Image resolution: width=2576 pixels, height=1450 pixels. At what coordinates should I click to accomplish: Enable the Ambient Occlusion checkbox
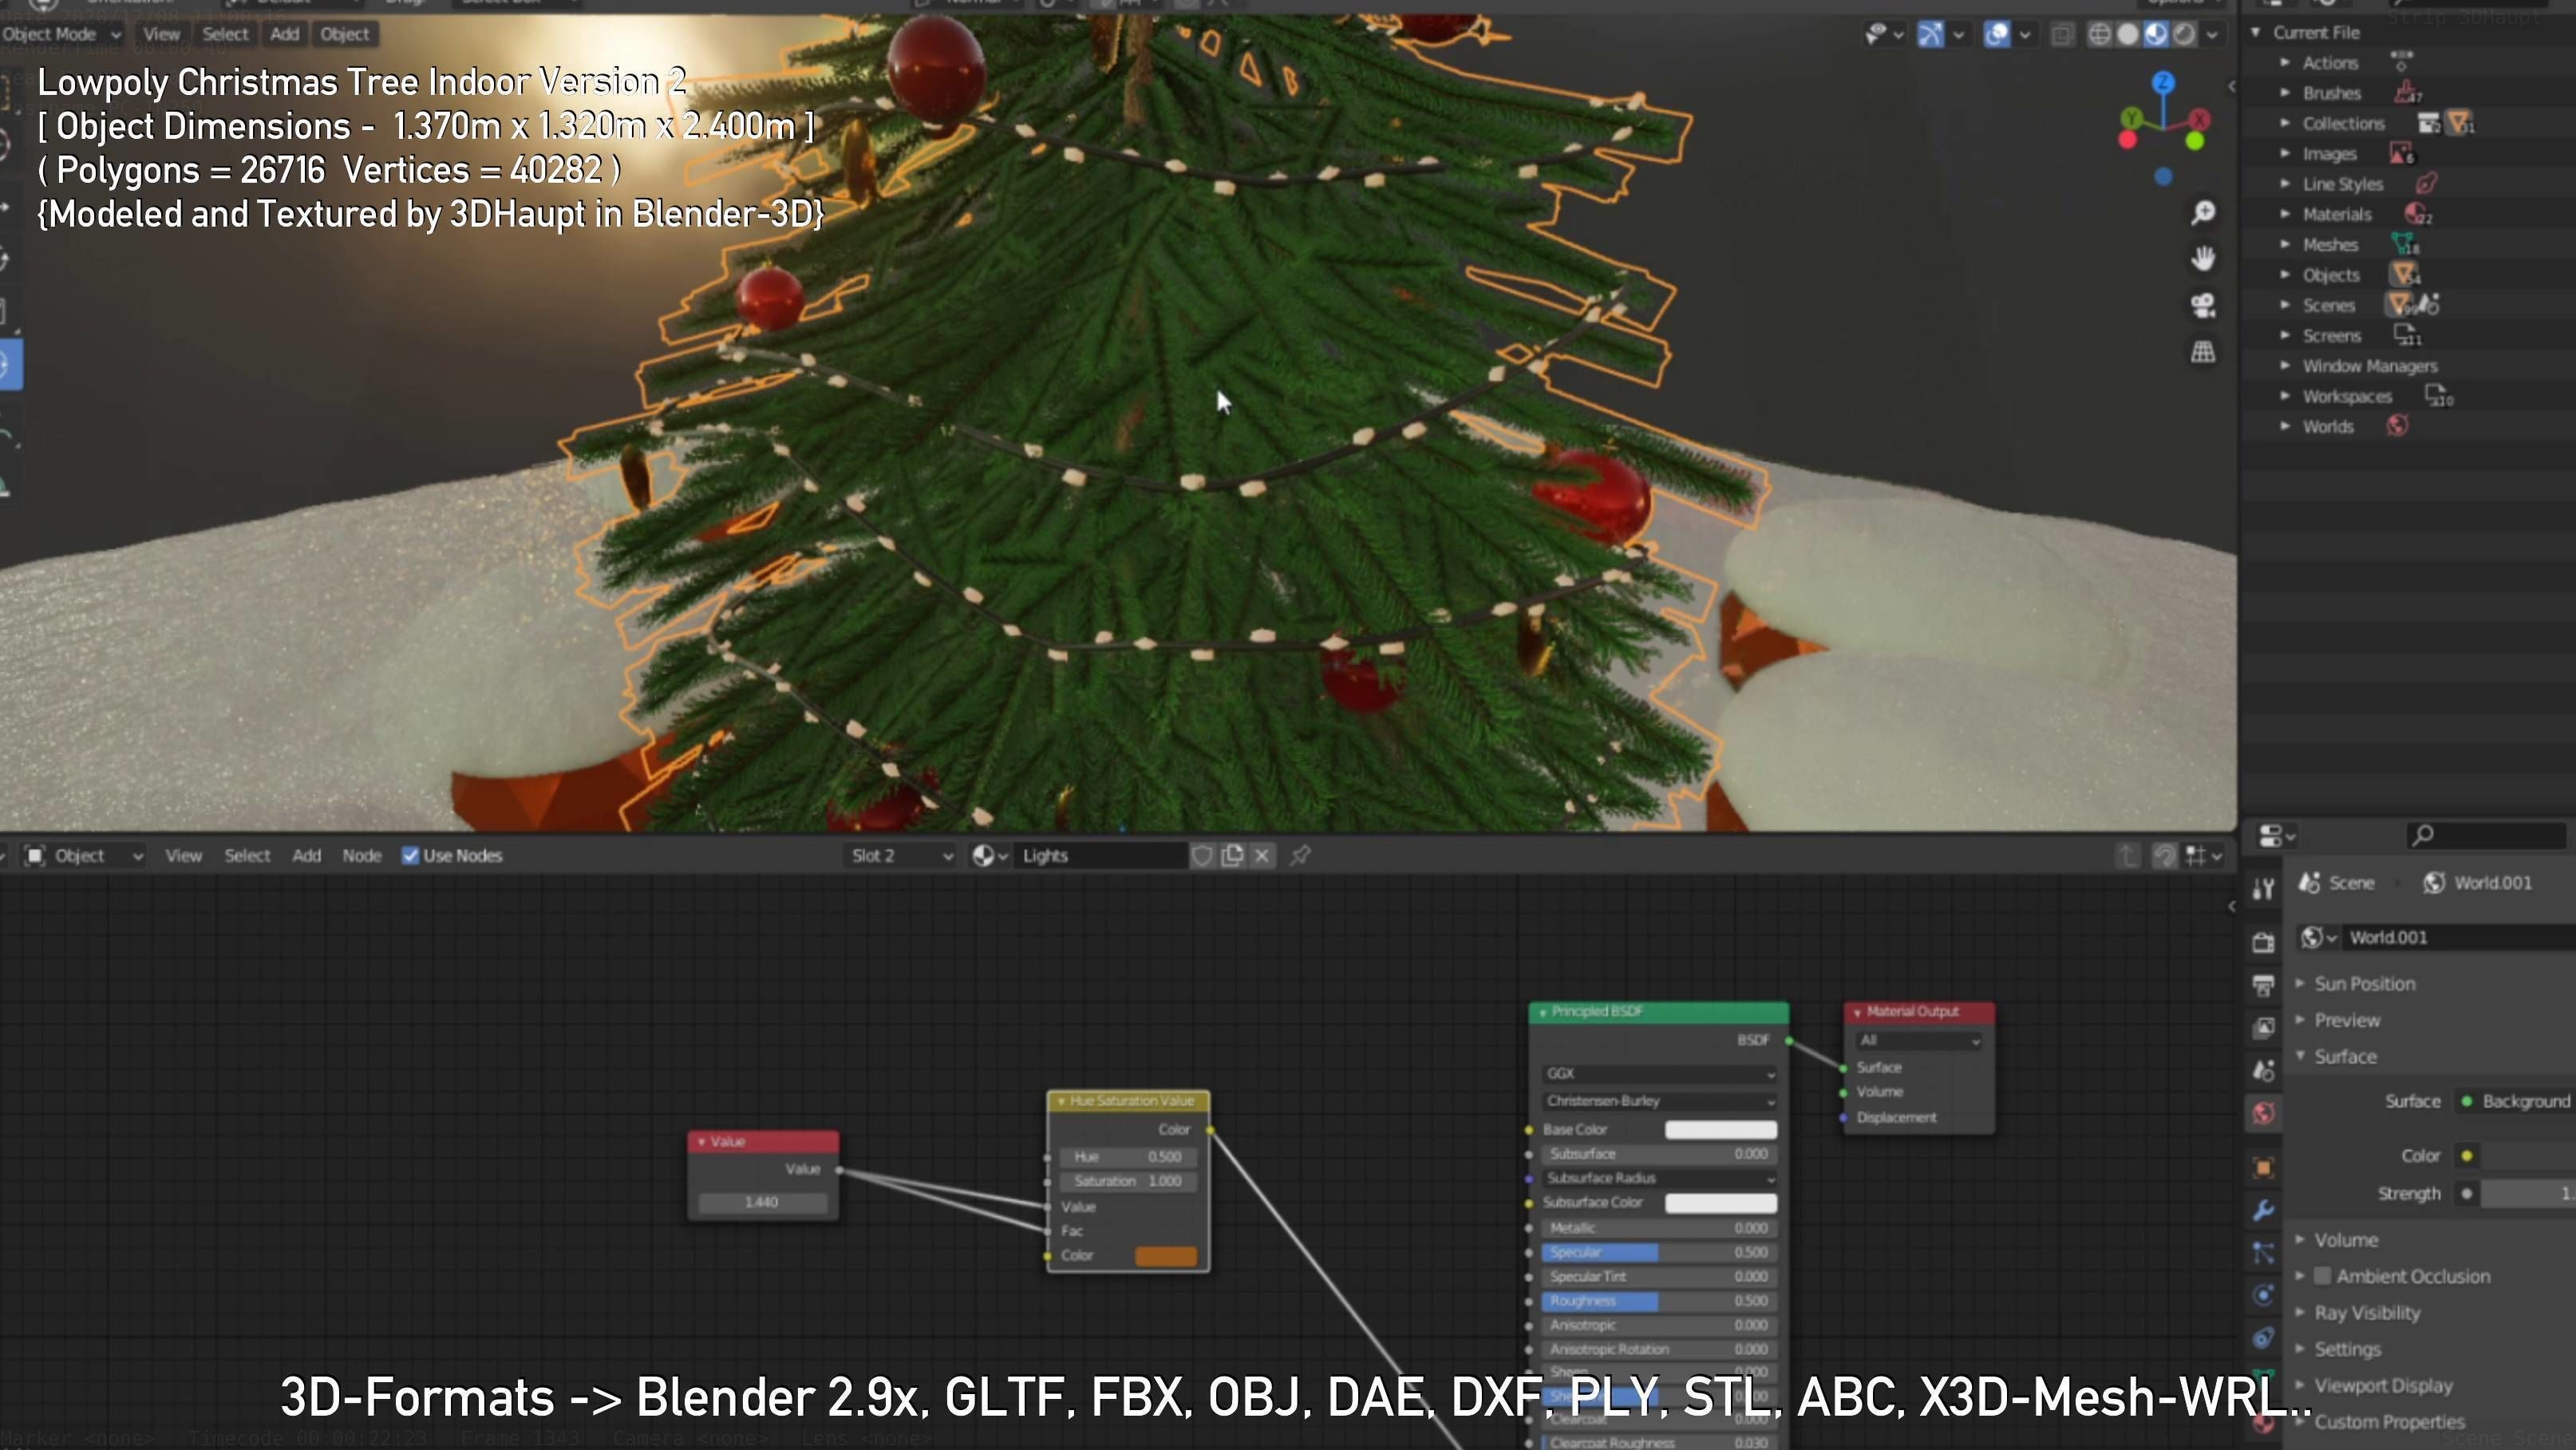coord(2323,1276)
